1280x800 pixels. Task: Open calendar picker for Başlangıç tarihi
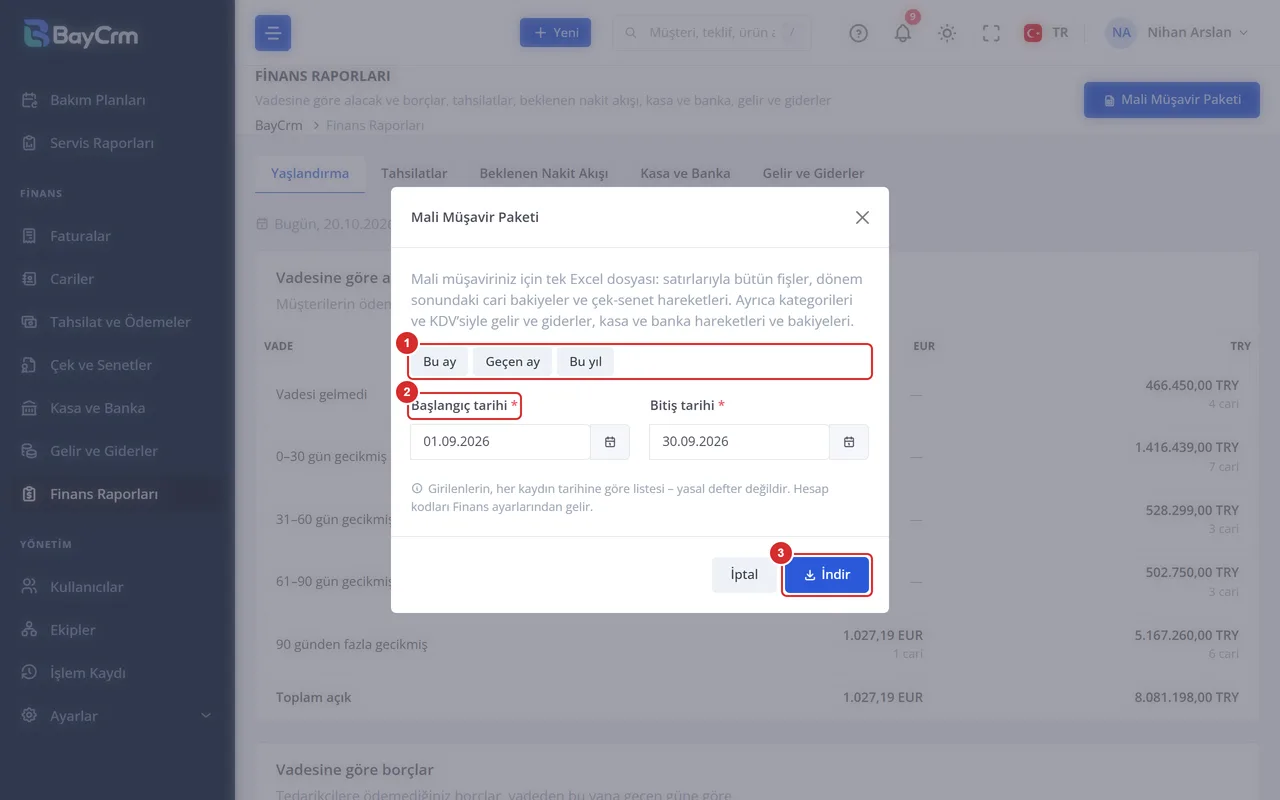point(610,442)
